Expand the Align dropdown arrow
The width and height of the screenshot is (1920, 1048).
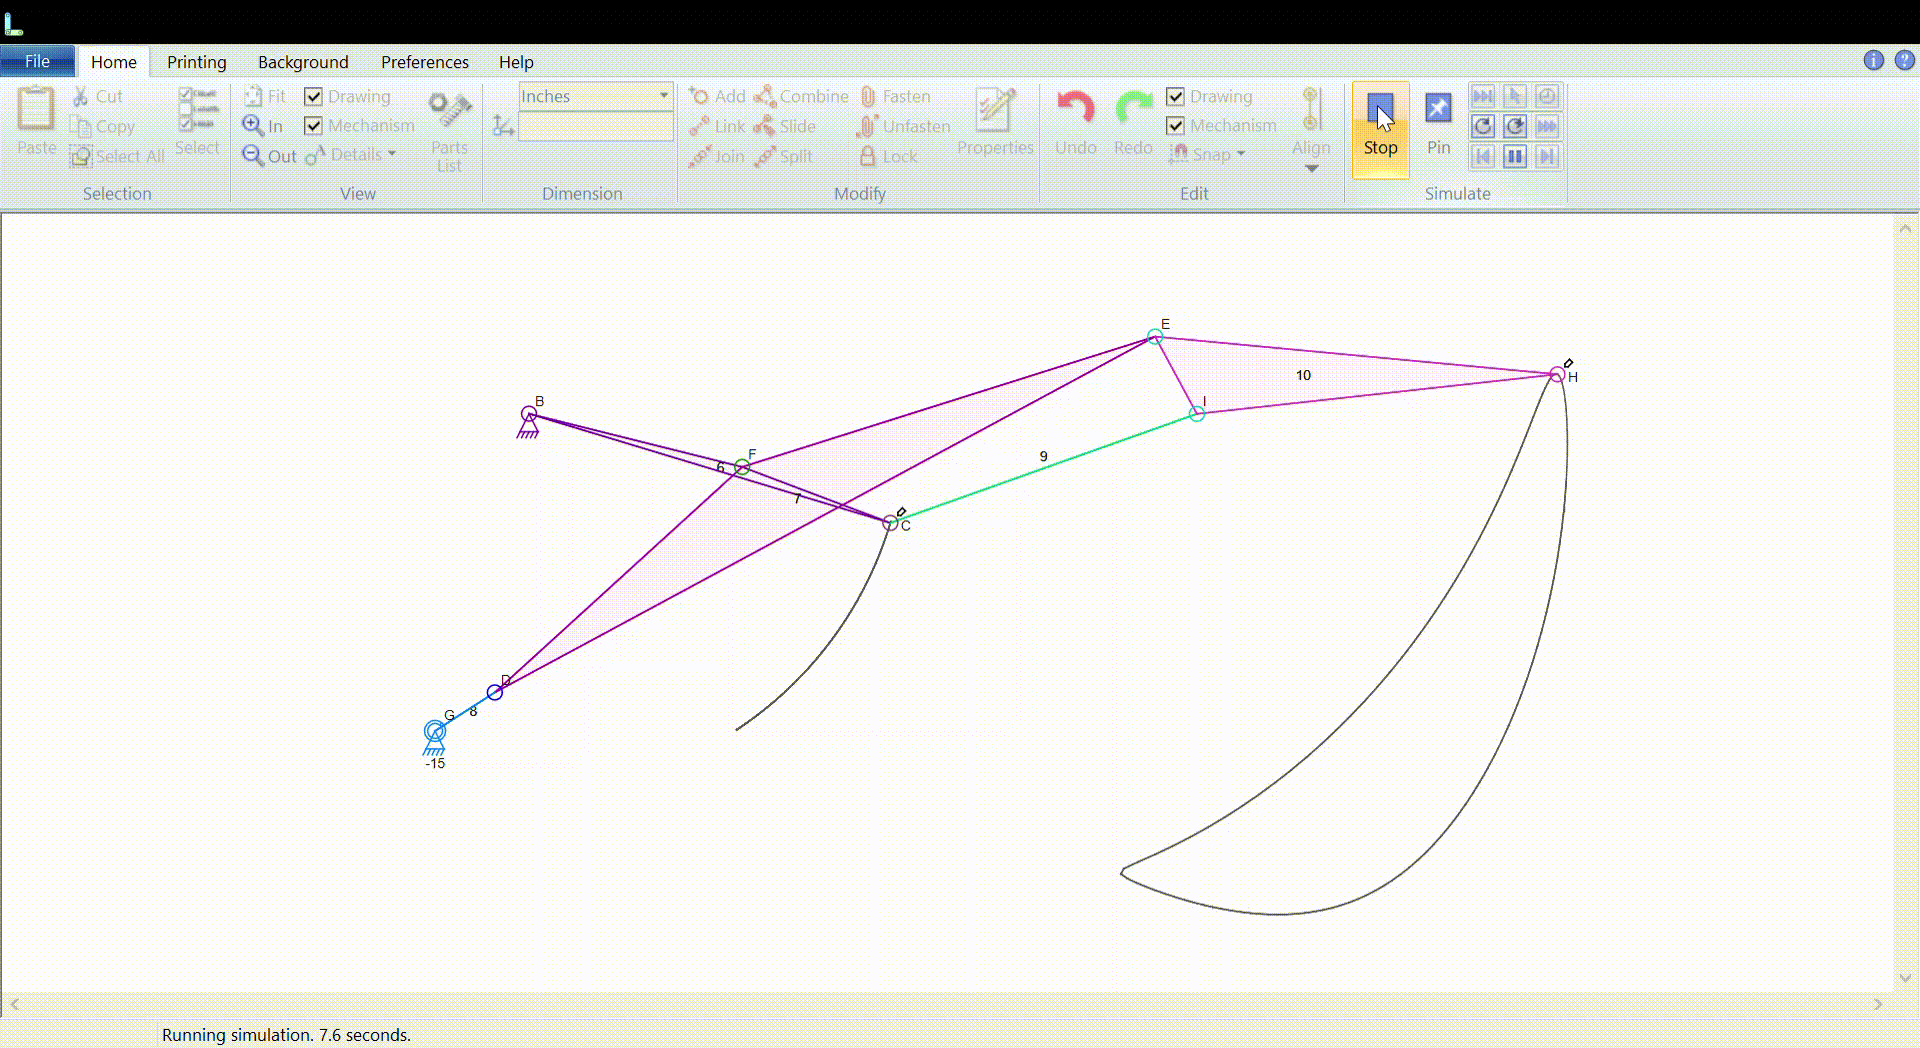coord(1311,168)
